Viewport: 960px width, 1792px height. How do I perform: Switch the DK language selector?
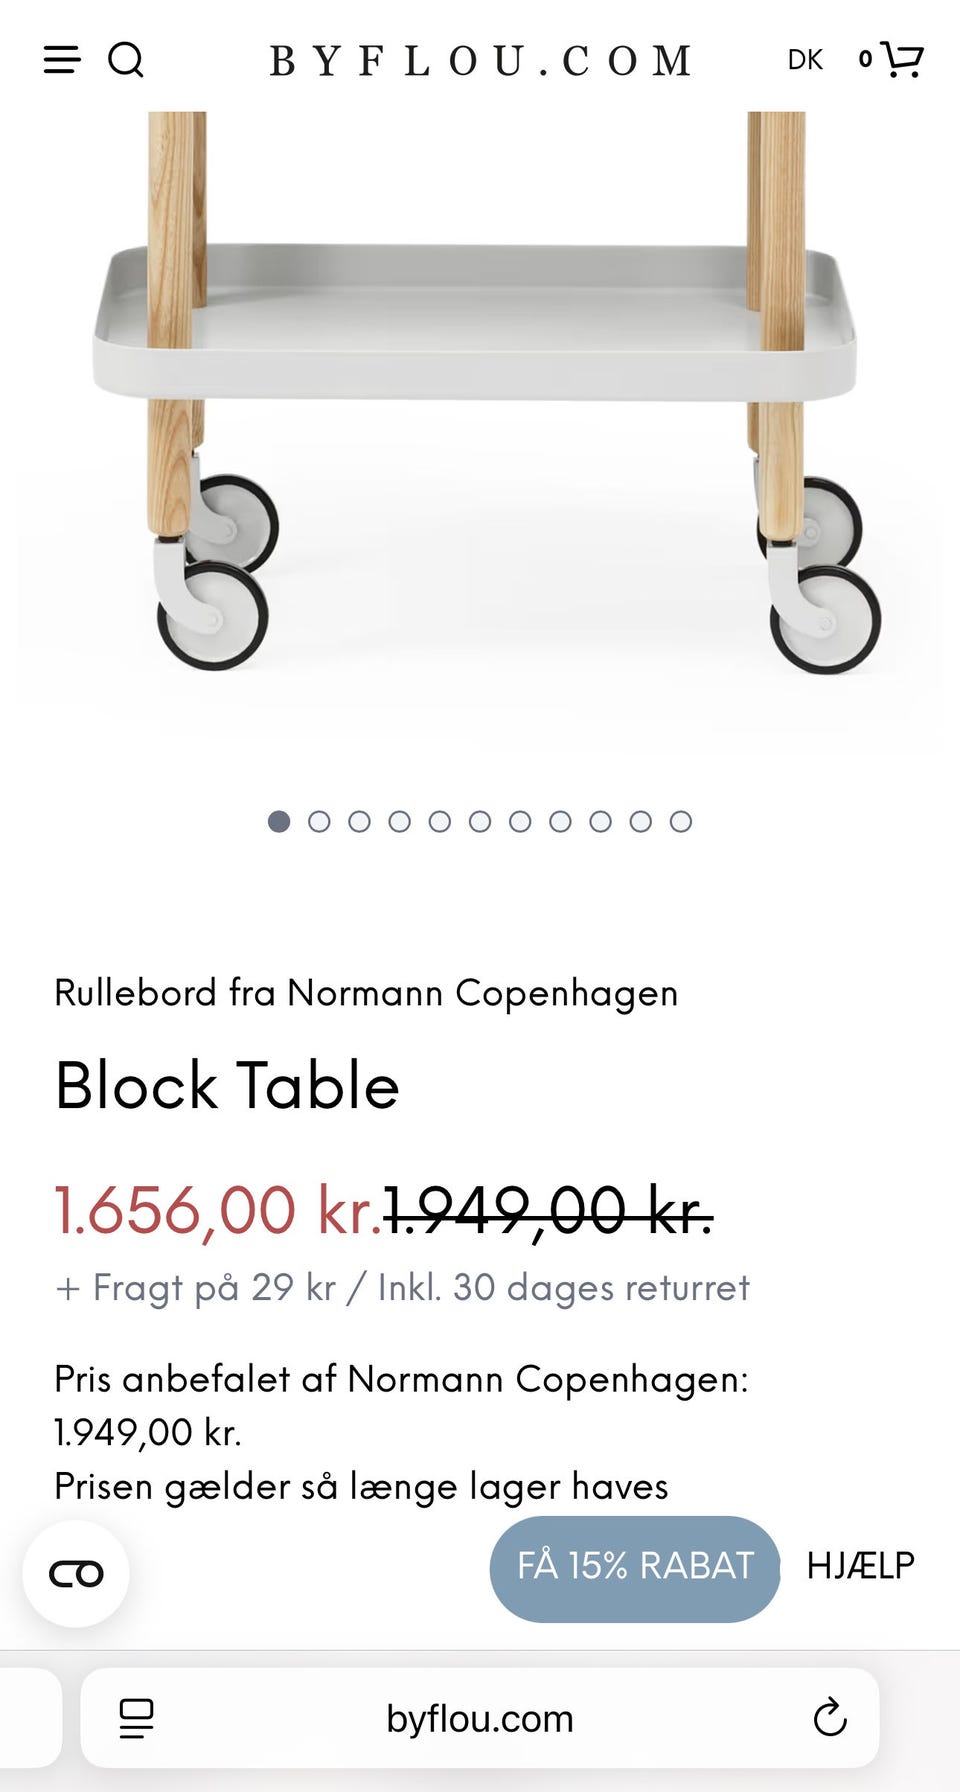(x=805, y=60)
